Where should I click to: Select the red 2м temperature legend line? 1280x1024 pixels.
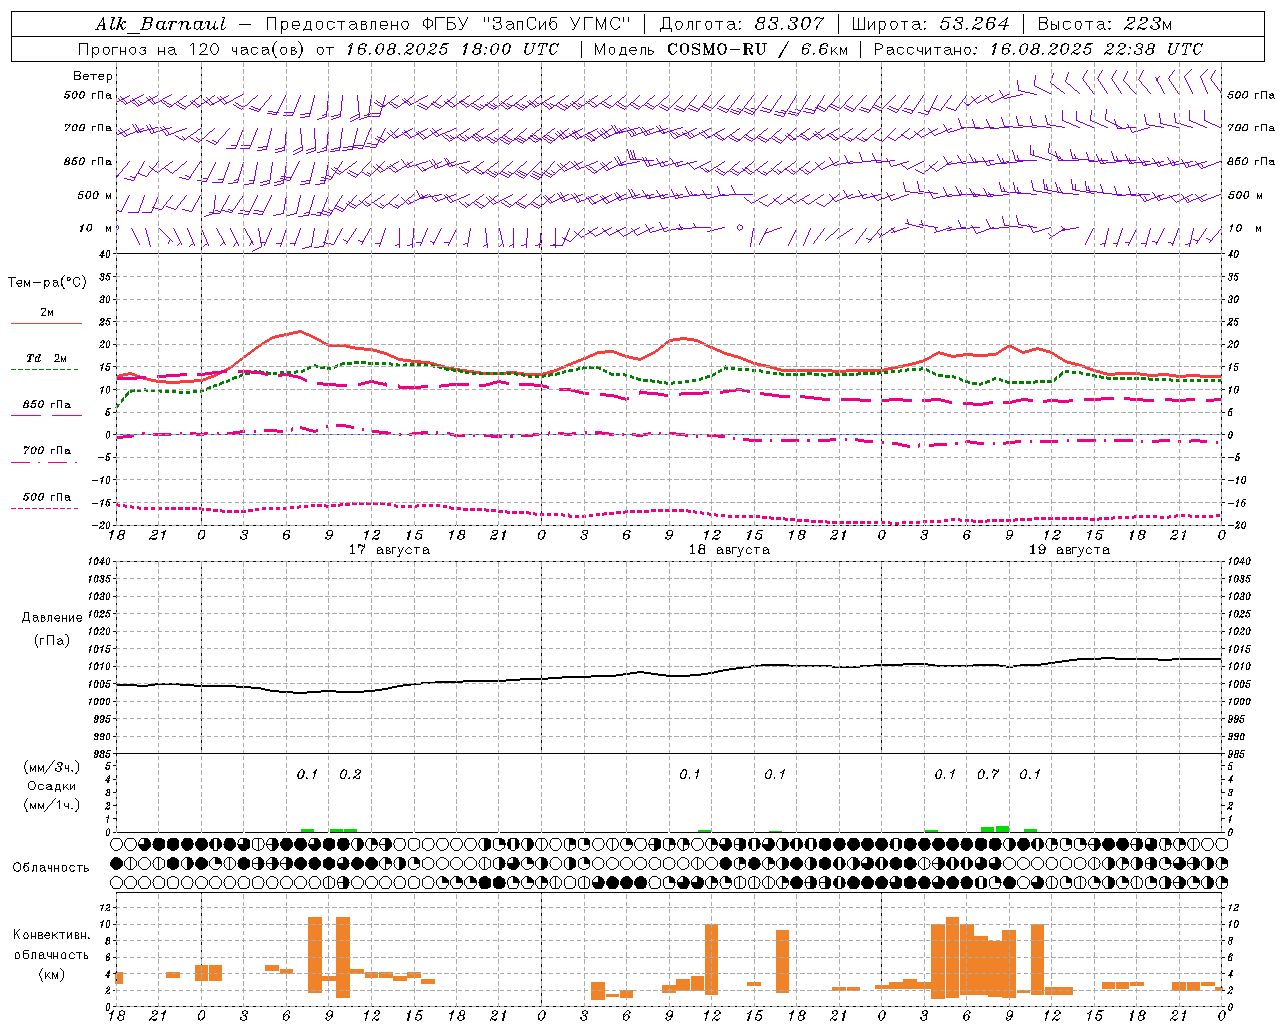(46, 323)
